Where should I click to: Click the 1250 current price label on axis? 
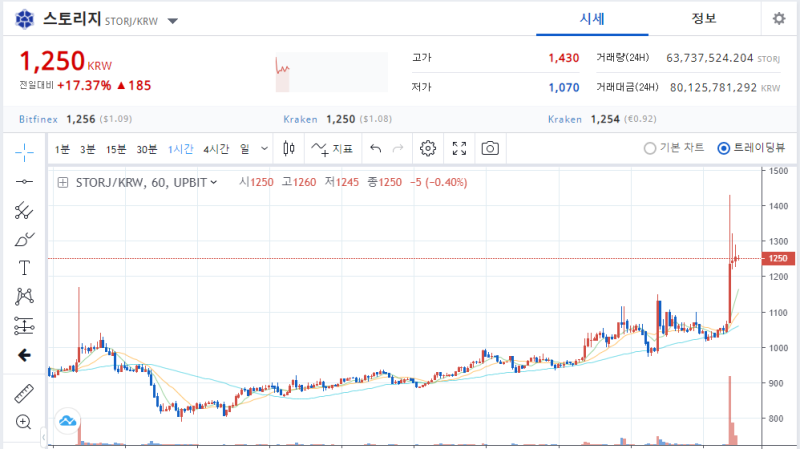[x=778, y=258]
